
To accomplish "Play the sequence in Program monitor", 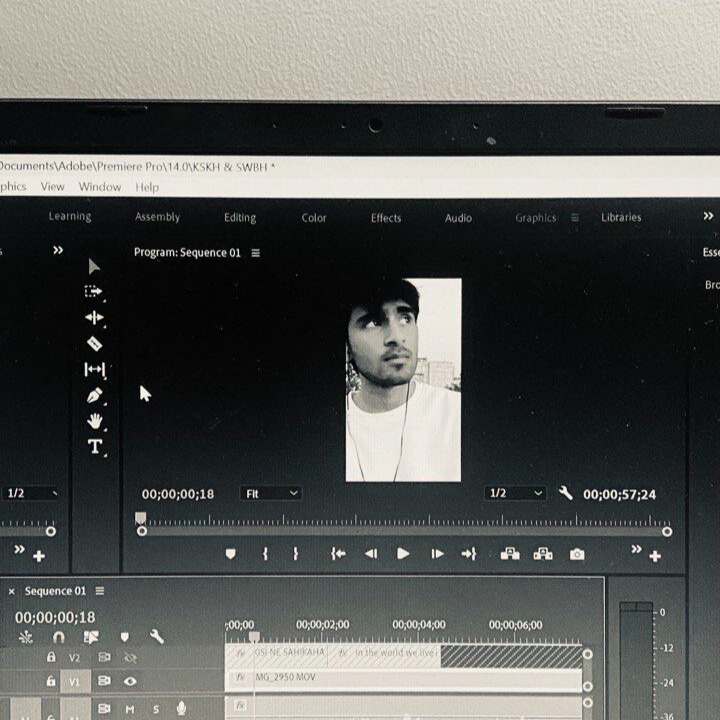I will coord(403,554).
